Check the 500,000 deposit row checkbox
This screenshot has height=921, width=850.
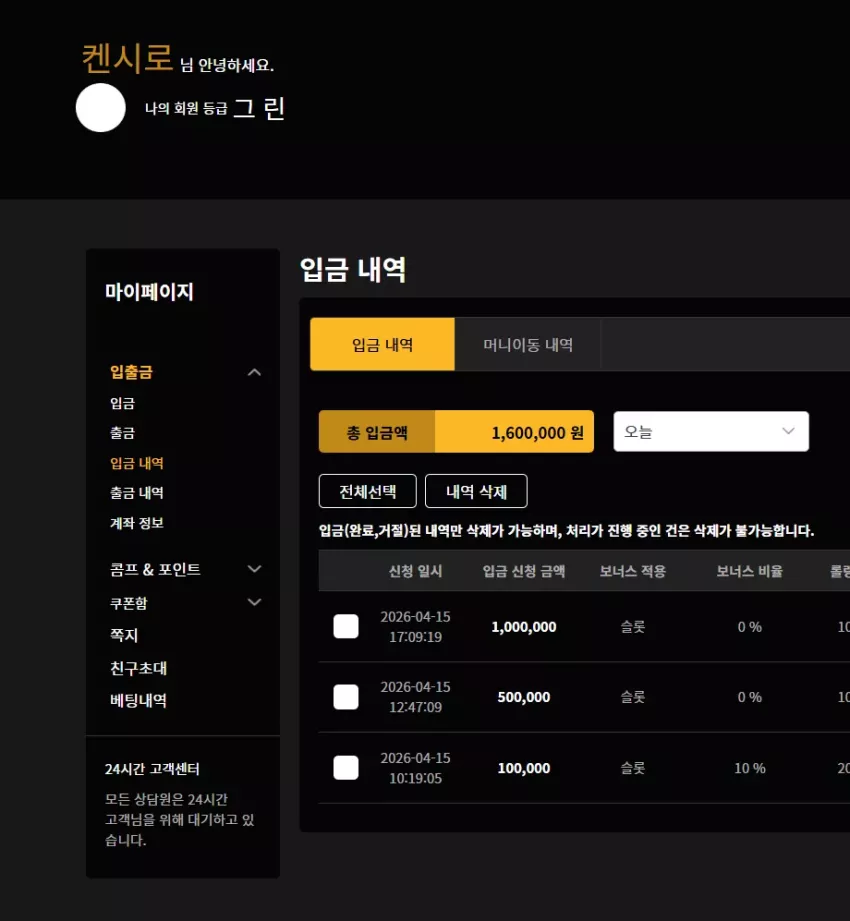346,697
